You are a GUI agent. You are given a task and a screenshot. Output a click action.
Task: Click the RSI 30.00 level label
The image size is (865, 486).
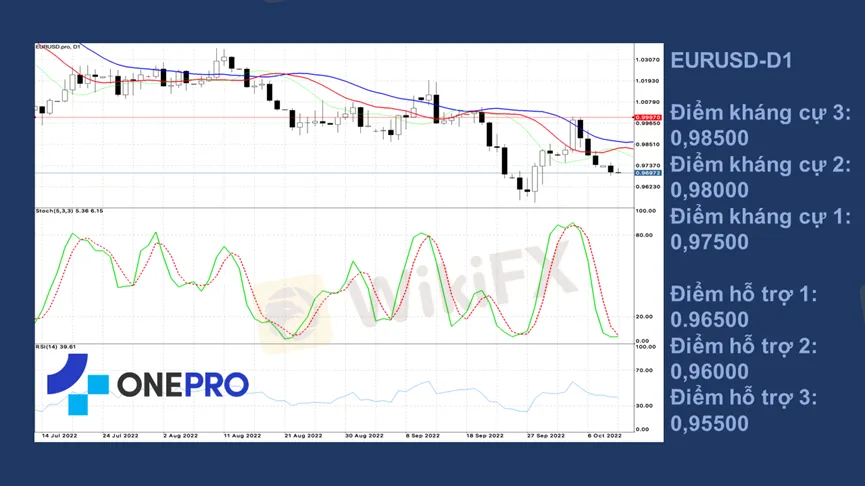coord(646,406)
